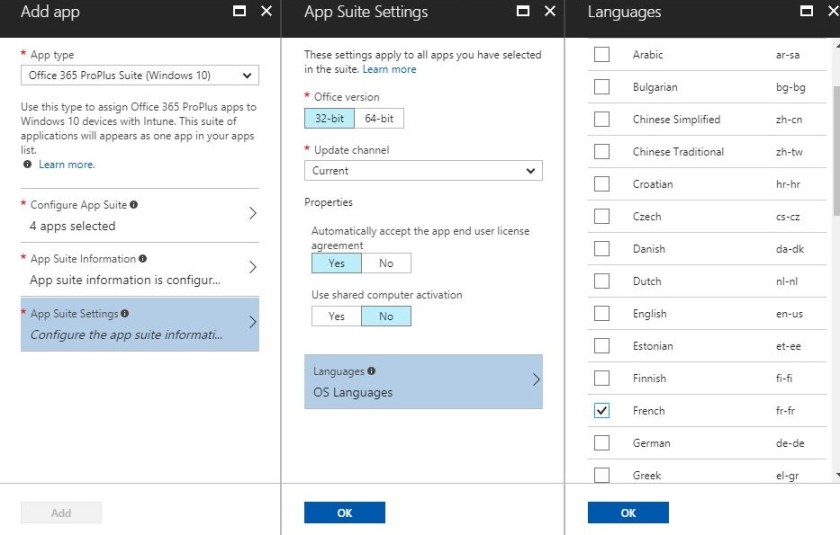This screenshot has width=840, height=535.
Task: Click the fr-fr language code
Action: (785, 411)
